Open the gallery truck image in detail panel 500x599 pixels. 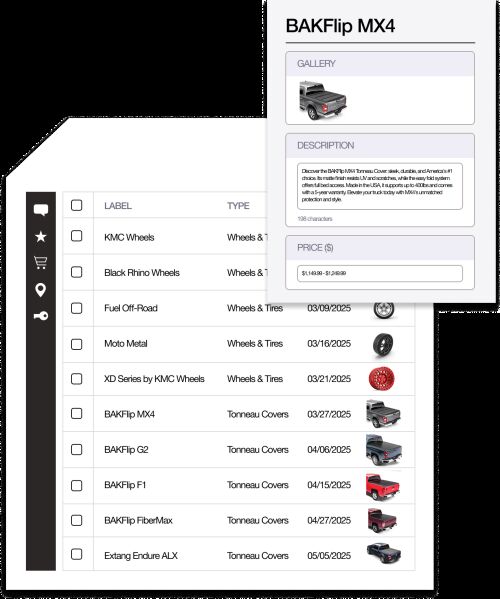(323, 100)
